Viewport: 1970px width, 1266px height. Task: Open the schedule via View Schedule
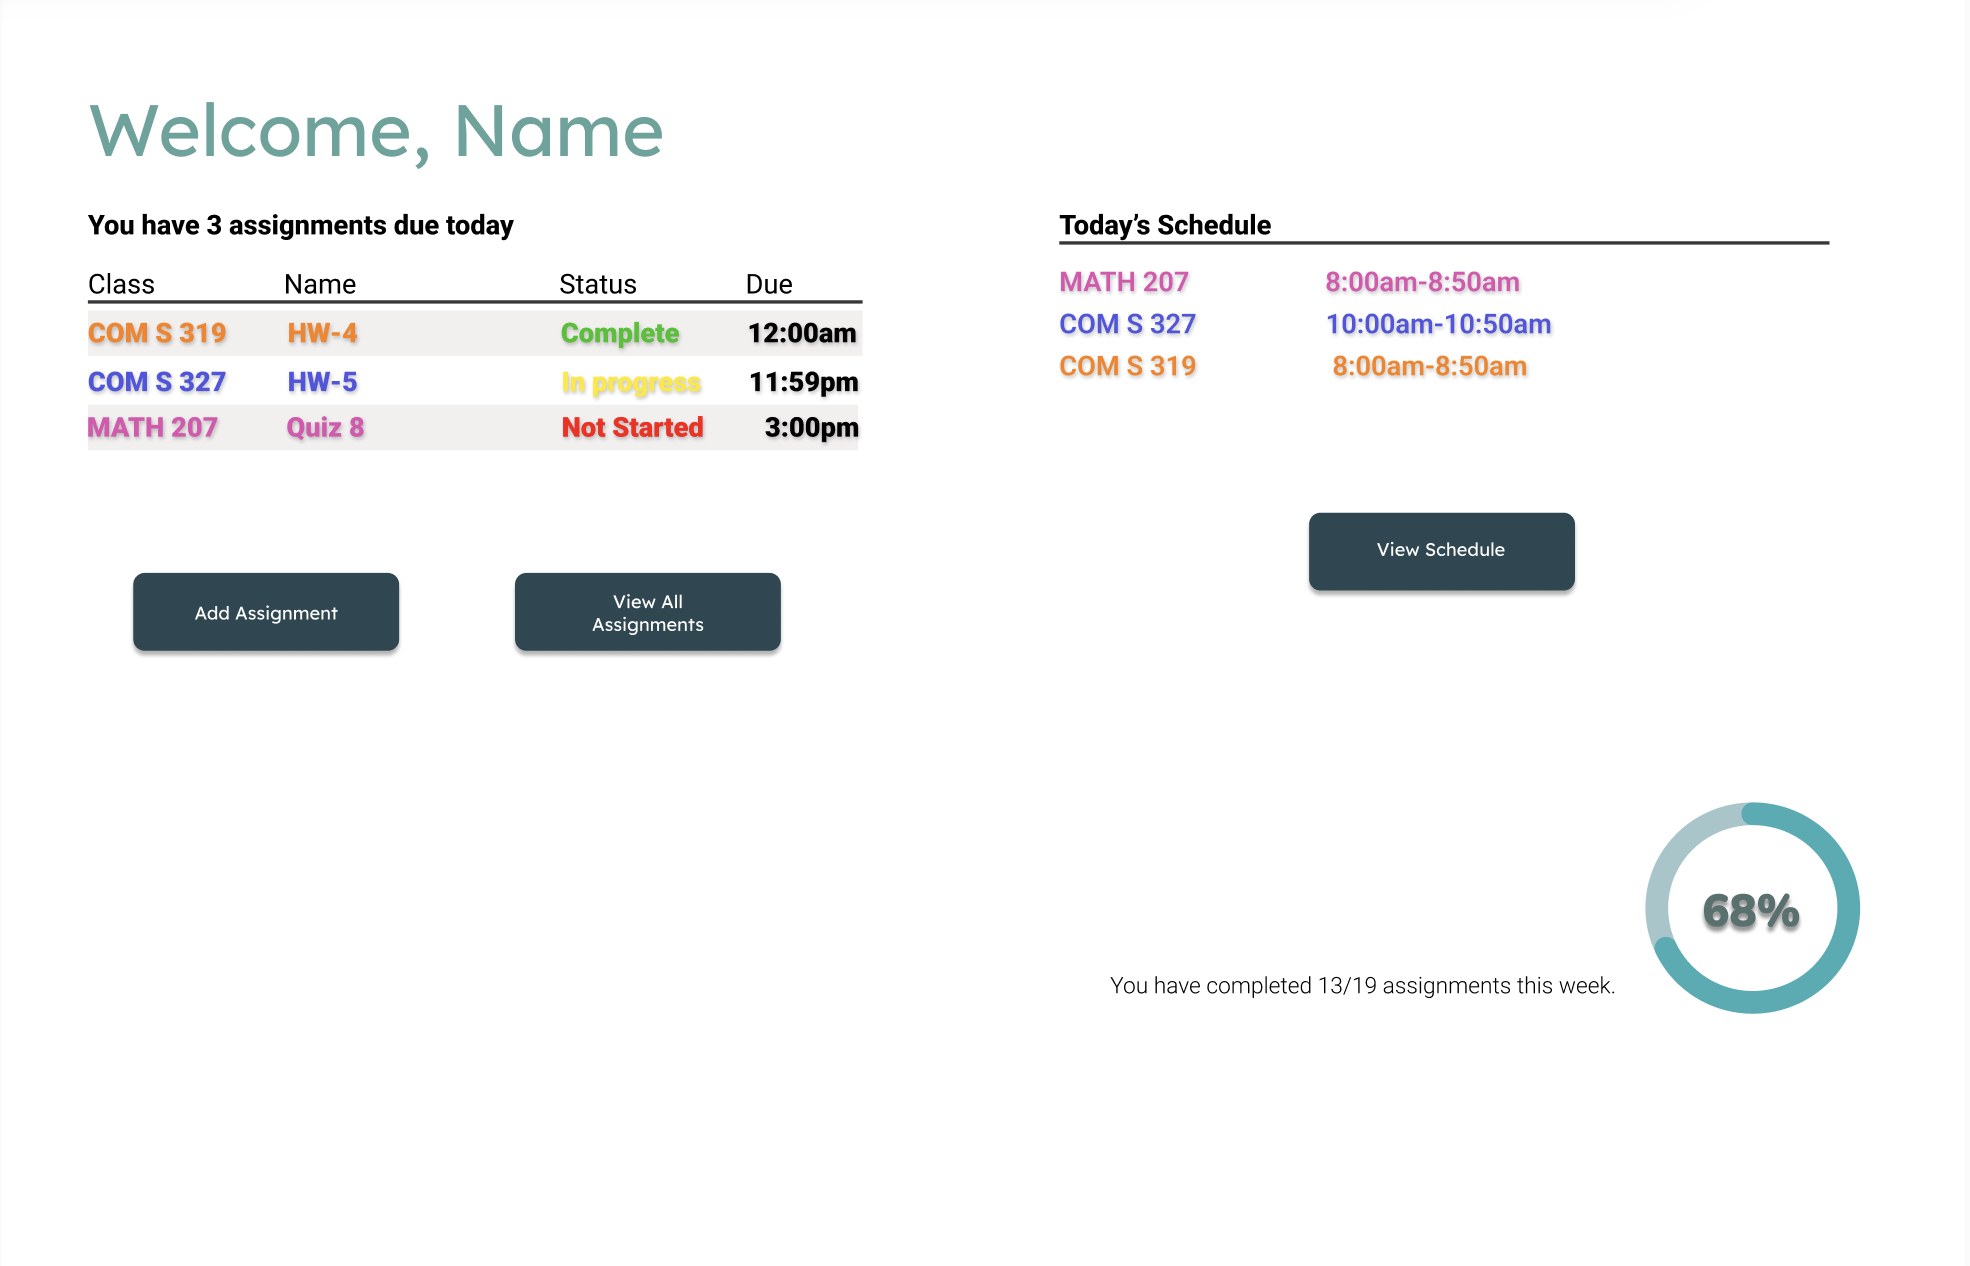point(1440,550)
